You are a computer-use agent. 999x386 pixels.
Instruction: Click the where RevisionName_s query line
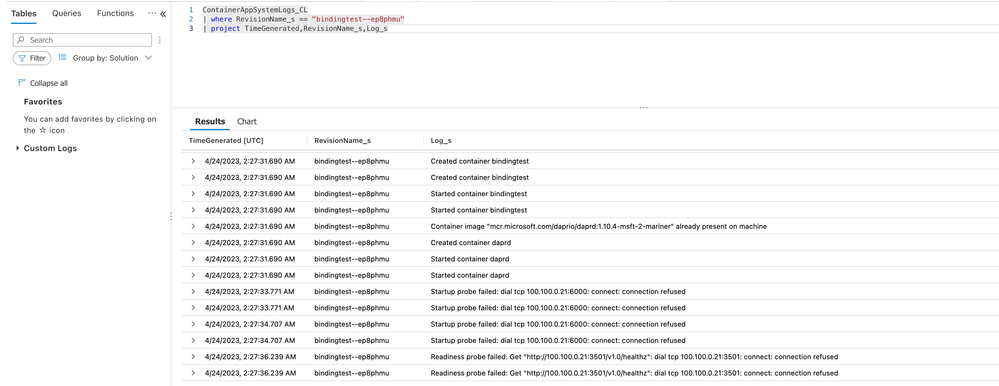304,20
